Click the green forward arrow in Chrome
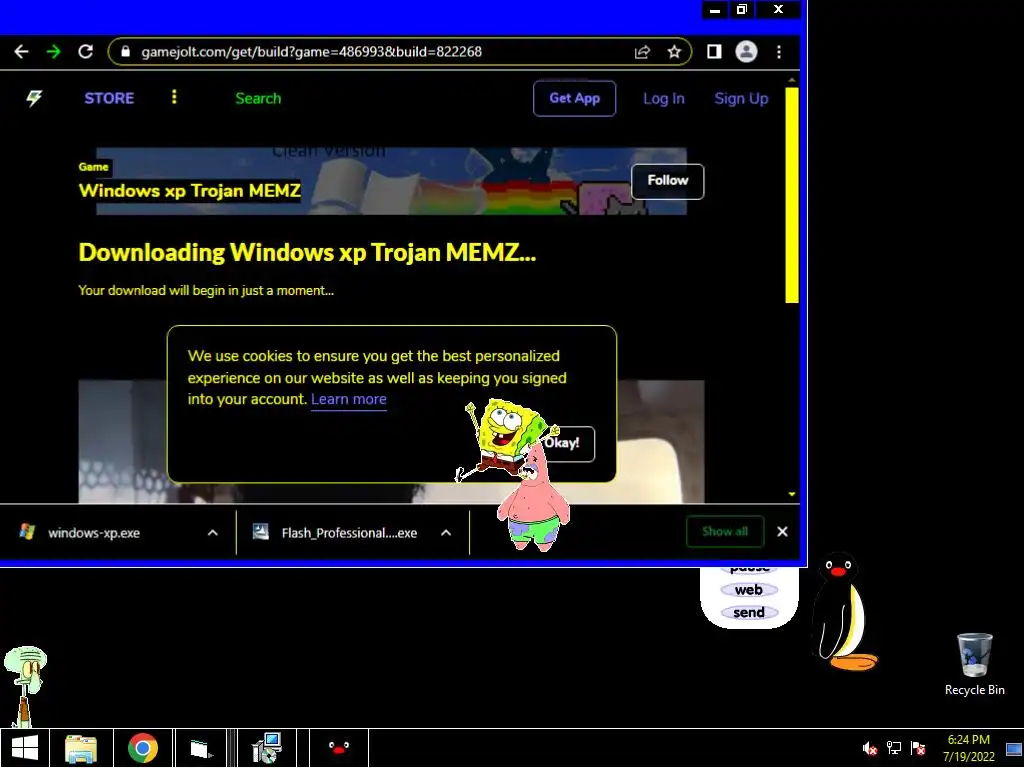1024x768 pixels. tap(54, 52)
